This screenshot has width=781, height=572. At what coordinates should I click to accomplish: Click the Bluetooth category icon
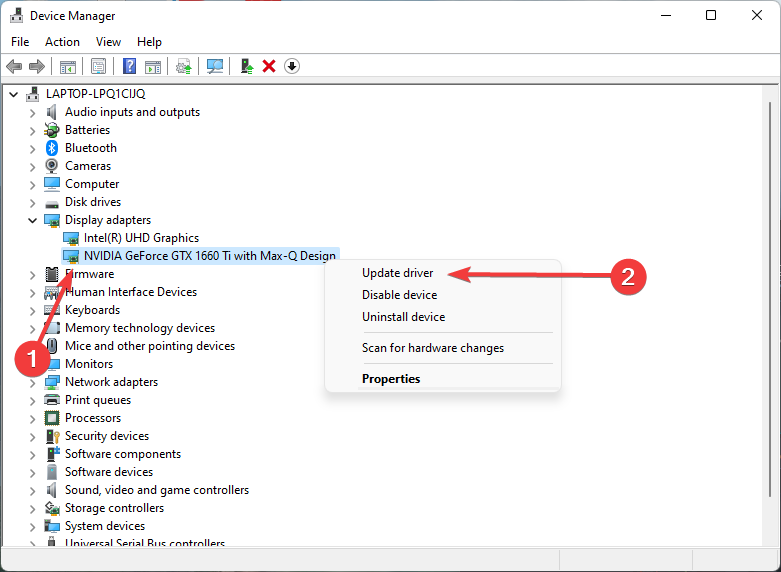click(52, 148)
